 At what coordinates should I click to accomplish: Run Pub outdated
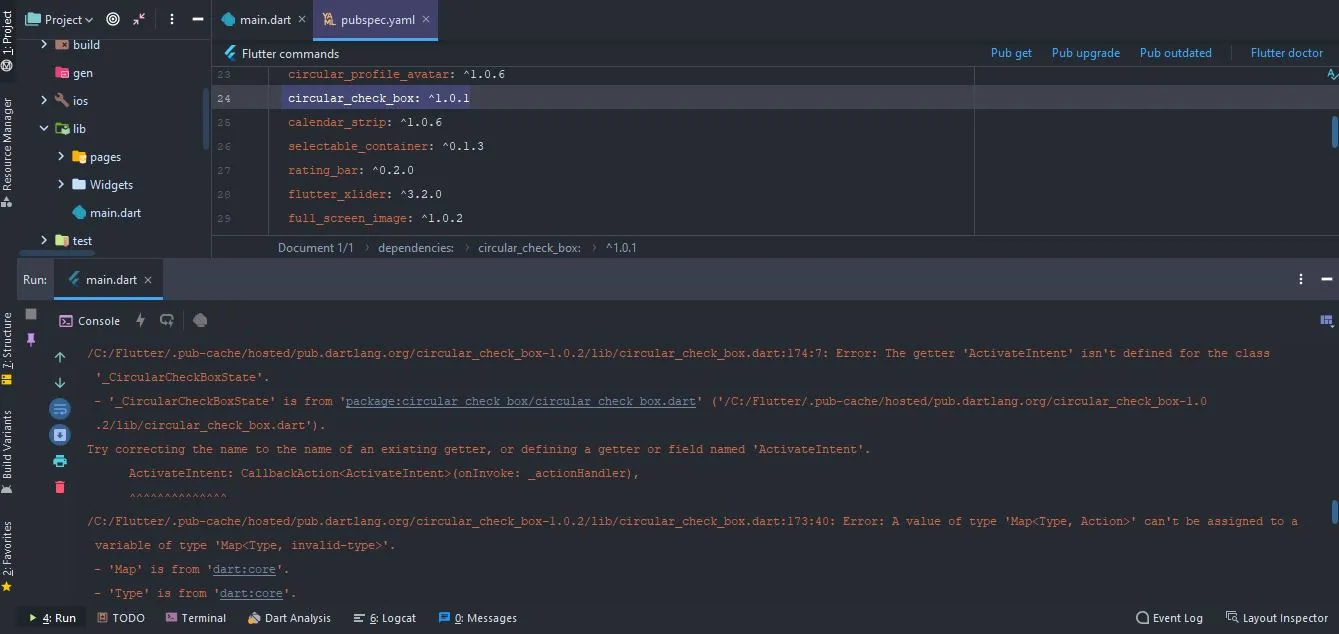[x=1175, y=53]
